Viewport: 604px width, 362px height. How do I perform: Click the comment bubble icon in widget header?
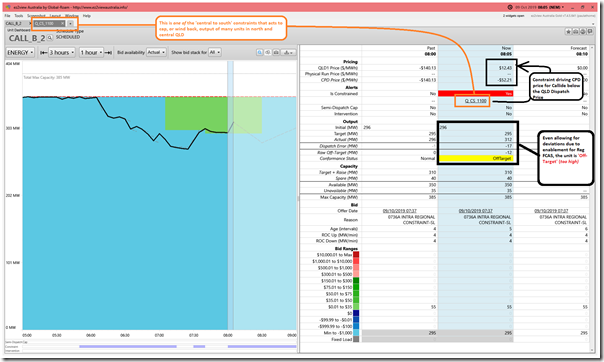click(590, 32)
